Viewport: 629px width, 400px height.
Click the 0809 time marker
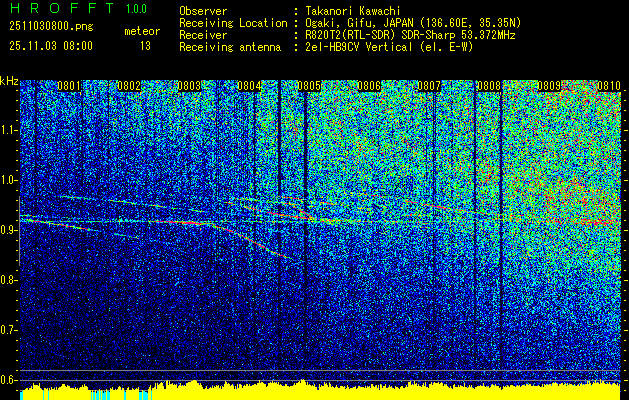549,86
